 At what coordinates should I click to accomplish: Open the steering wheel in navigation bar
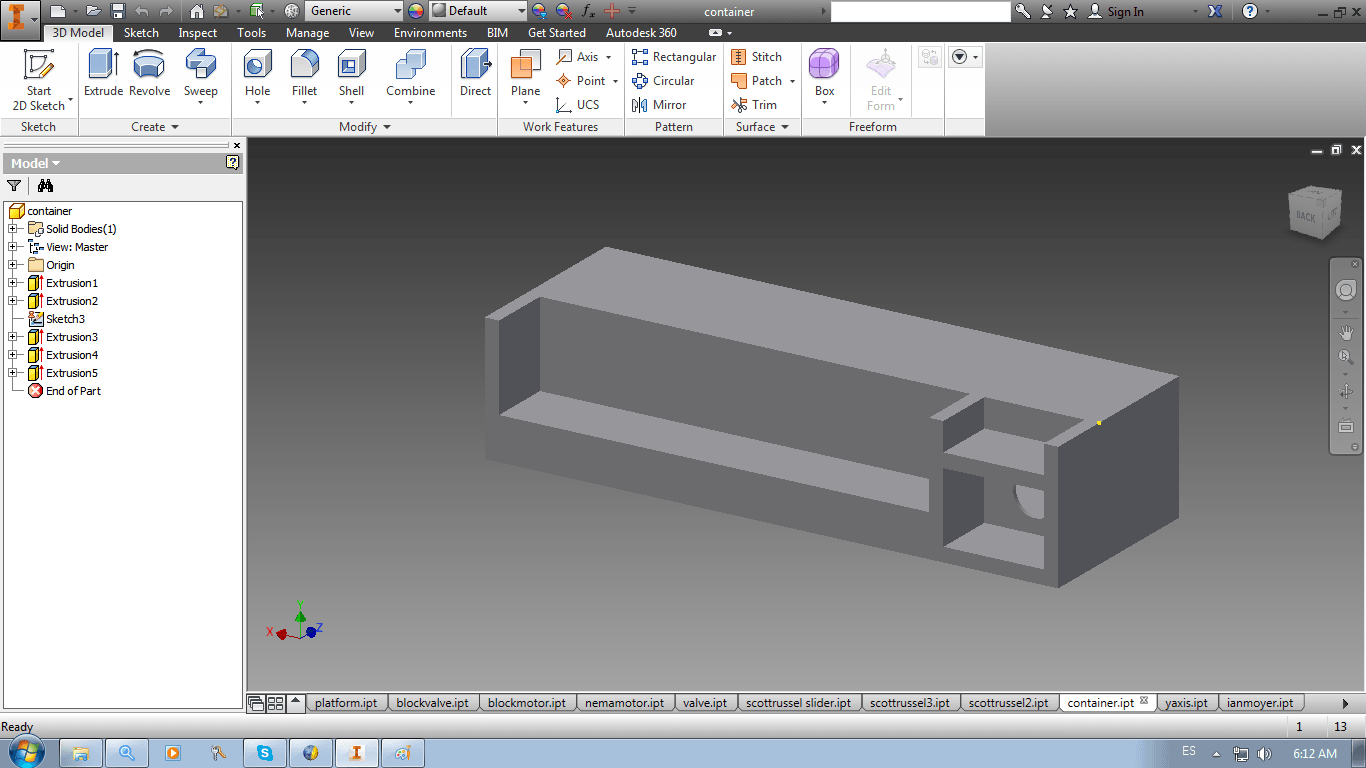(1346, 290)
